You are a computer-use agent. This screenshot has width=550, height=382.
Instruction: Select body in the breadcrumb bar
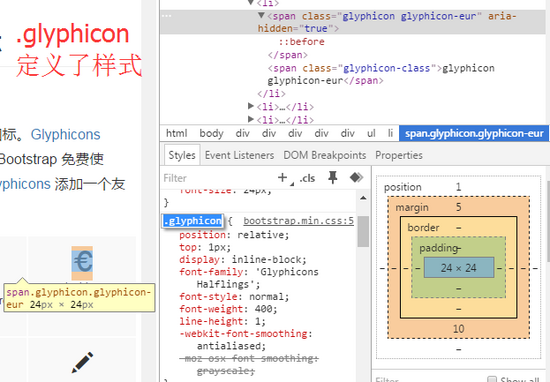tap(212, 133)
